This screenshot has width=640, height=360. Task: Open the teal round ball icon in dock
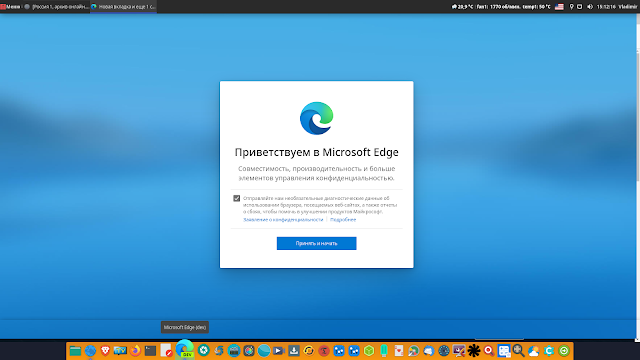click(264, 351)
